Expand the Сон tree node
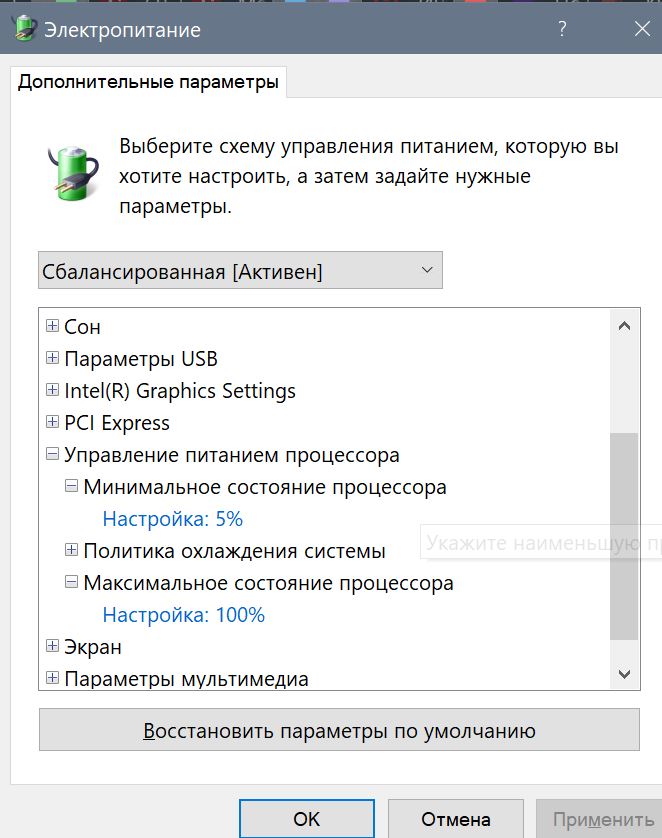Screen dimensions: 662x838 (x=52, y=327)
